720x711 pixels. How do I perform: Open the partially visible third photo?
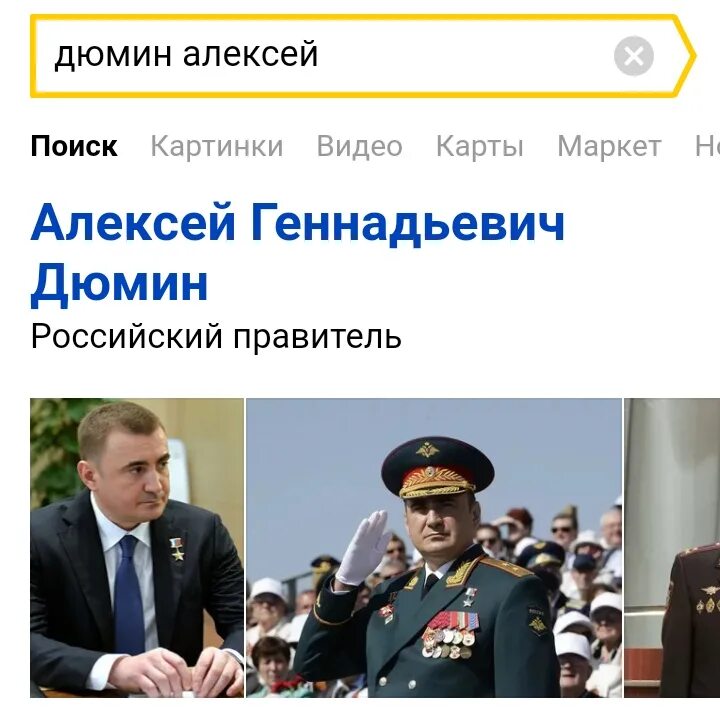point(672,547)
